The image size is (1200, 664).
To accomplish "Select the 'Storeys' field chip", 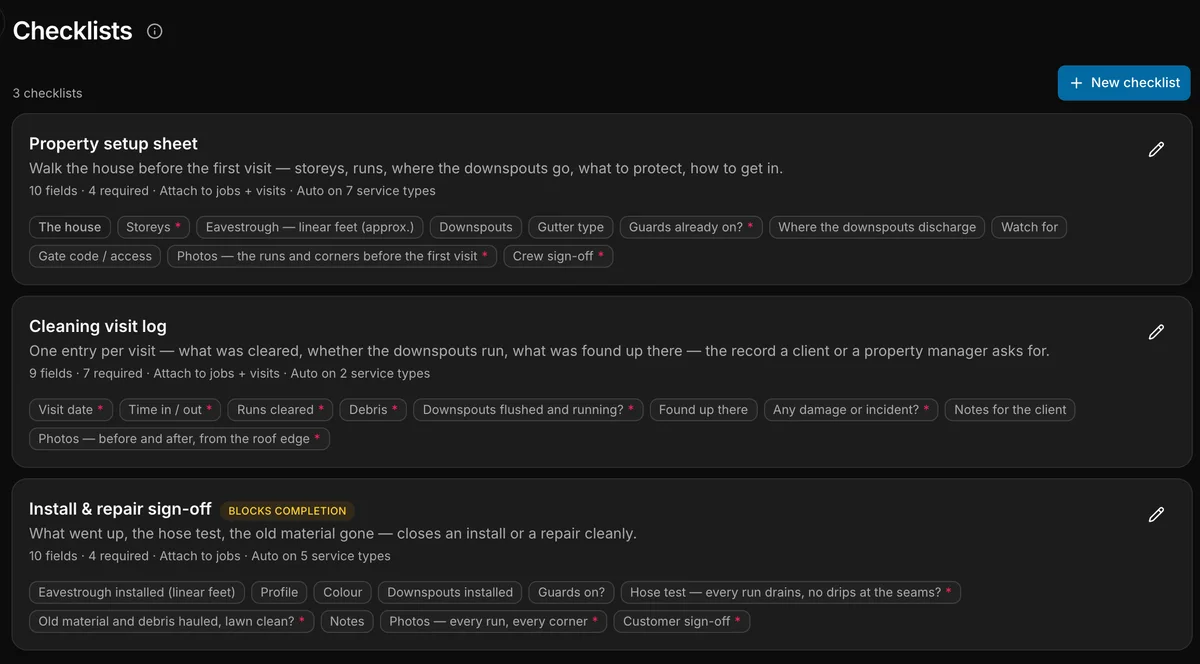I will pos(153,227).
